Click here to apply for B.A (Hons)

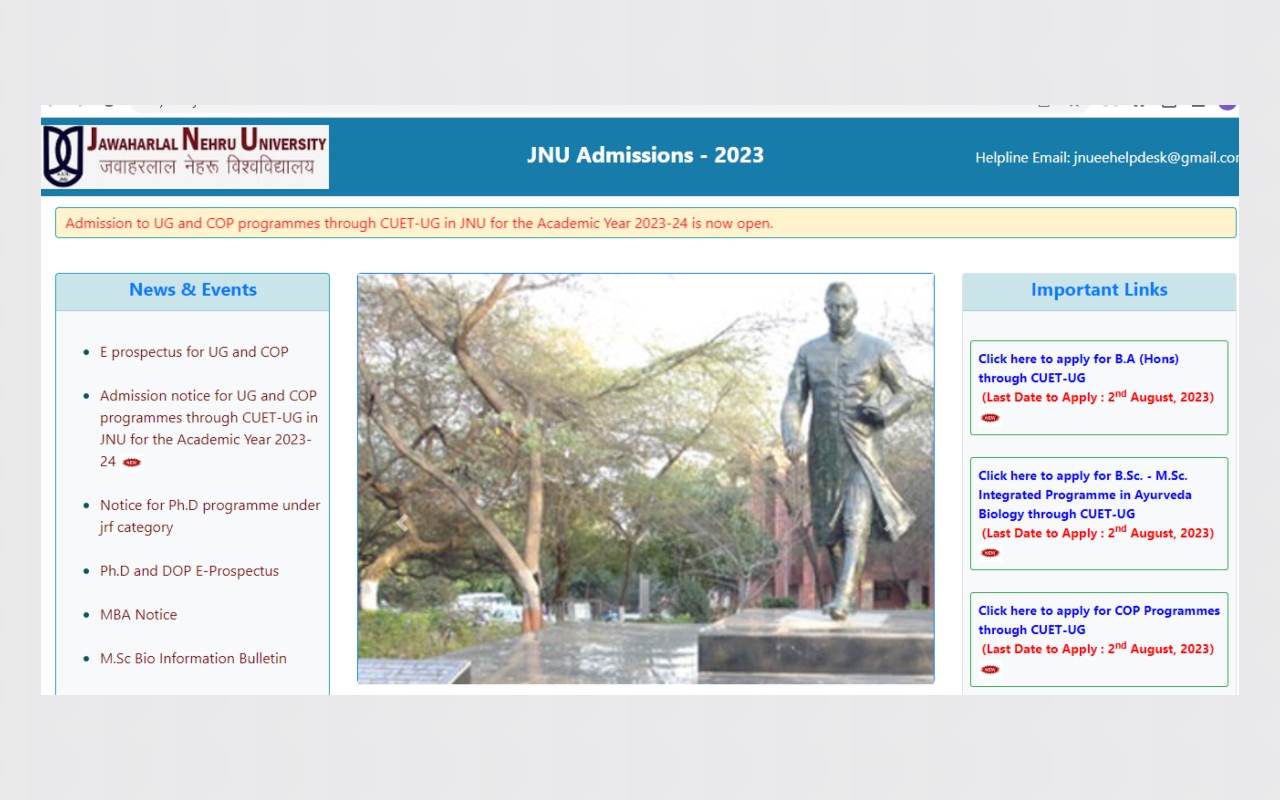tap(1078, 368)
